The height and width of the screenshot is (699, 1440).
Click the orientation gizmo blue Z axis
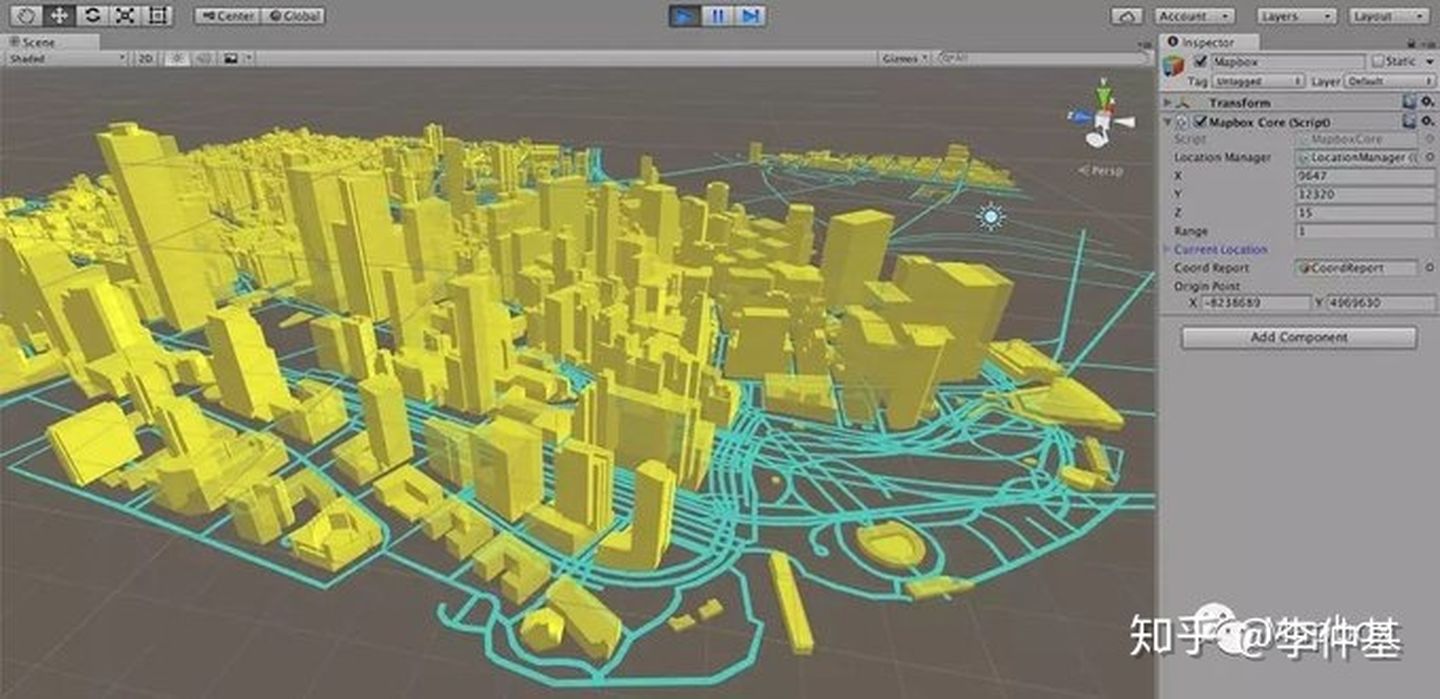point(1078,116)
